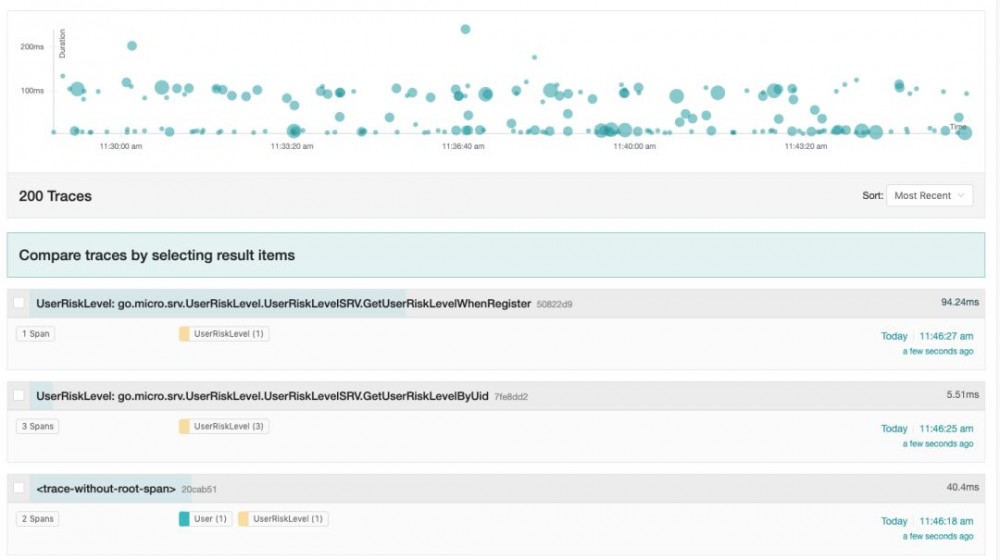Click the highest trace dot above 200ms
This screenshot has height=560, width=1000.
[x=465, y=29]
